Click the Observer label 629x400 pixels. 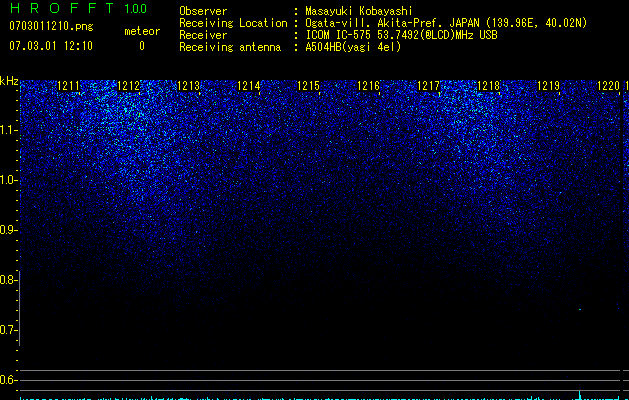203,11
